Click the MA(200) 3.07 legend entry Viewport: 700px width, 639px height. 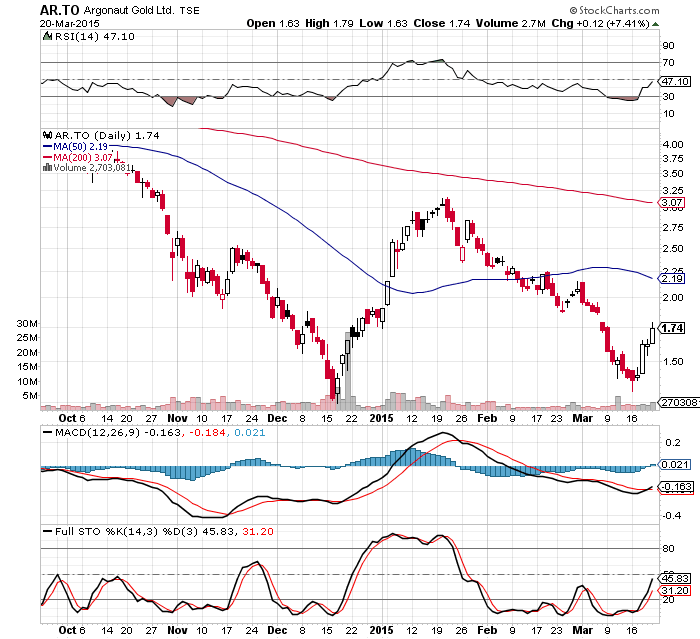83,157
